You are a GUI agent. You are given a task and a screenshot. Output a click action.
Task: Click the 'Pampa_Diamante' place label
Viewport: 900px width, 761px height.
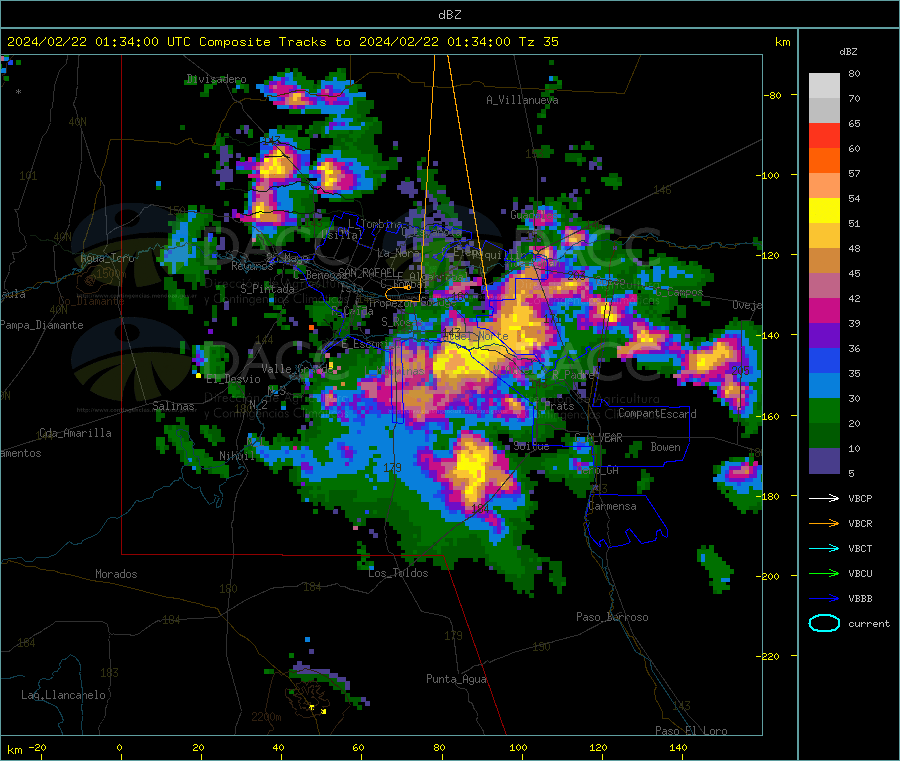41,325
